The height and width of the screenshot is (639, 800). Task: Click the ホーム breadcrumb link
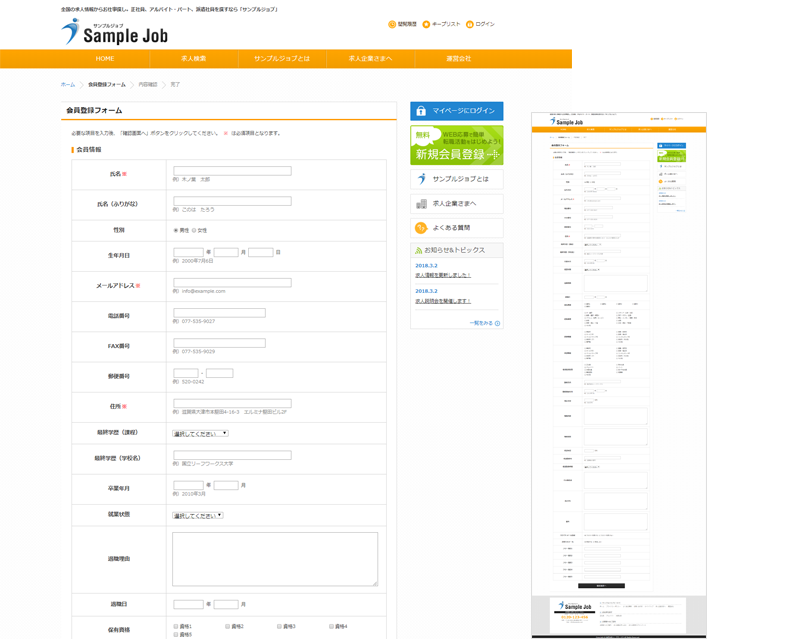coord(68,85)
